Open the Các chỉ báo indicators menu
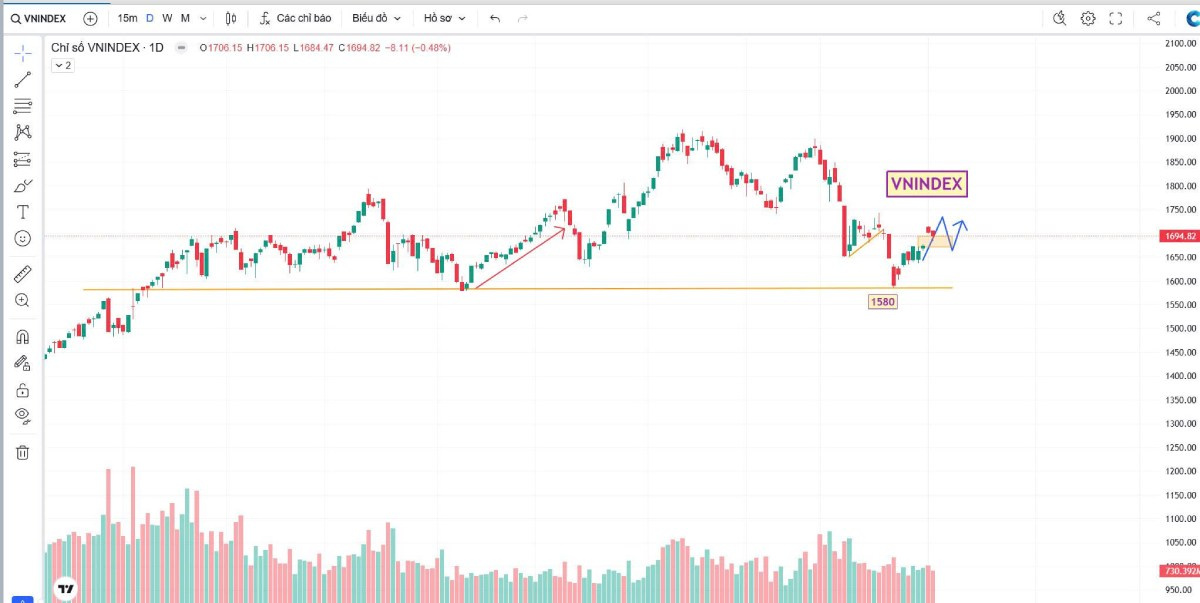 [x=303, y=17]
